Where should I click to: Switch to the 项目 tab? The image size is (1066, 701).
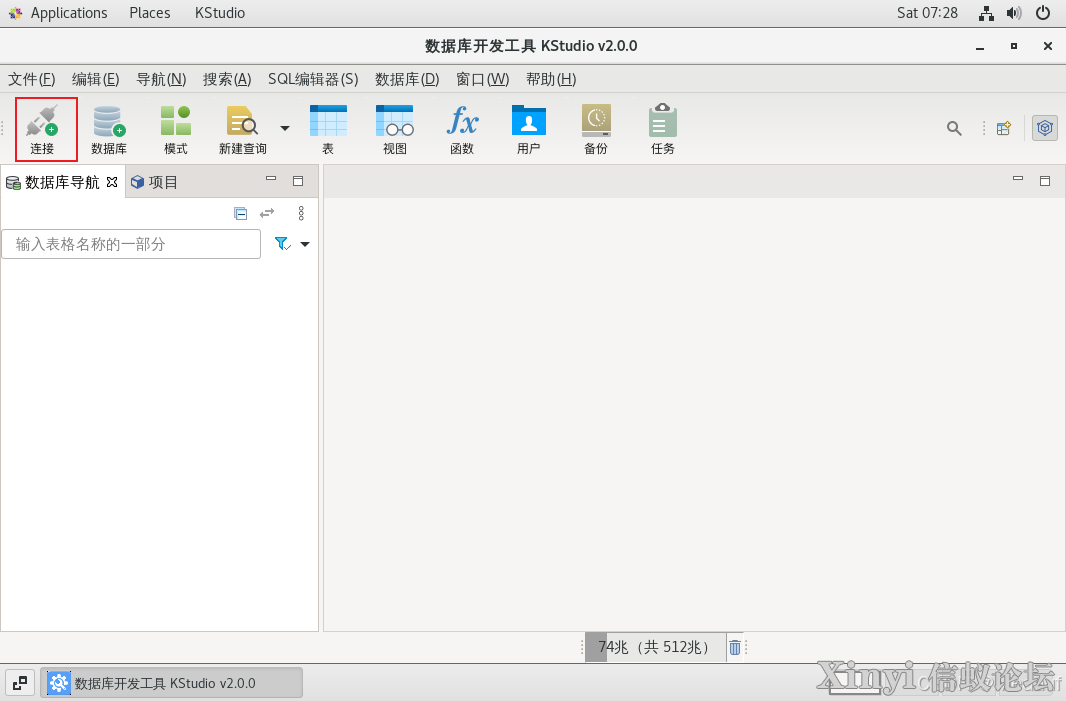coord(155,182)
